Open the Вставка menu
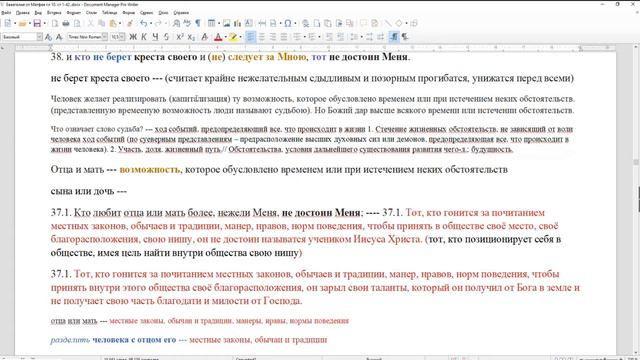 click(x=54, y=13)
